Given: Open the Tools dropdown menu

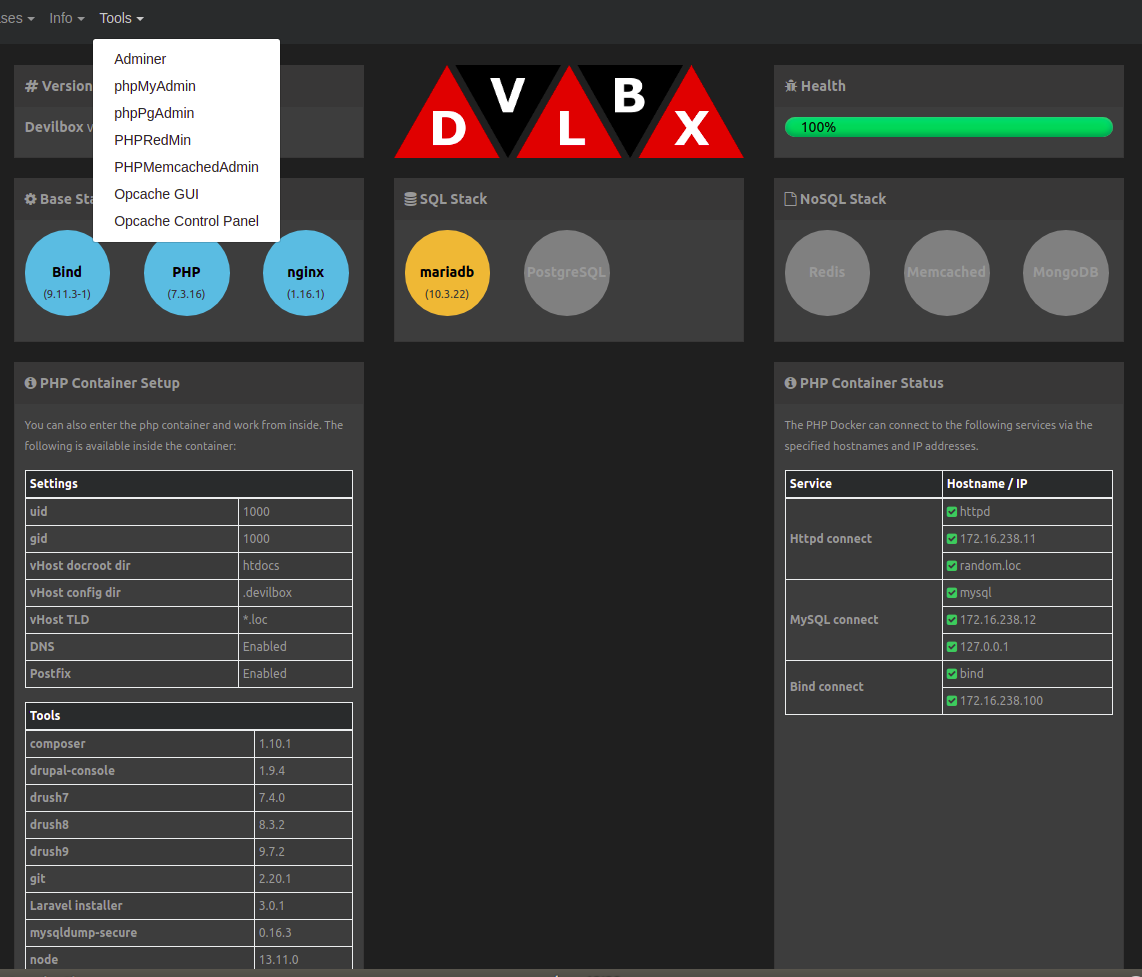Looking at the screenshot, I should [x=120, y=18].
